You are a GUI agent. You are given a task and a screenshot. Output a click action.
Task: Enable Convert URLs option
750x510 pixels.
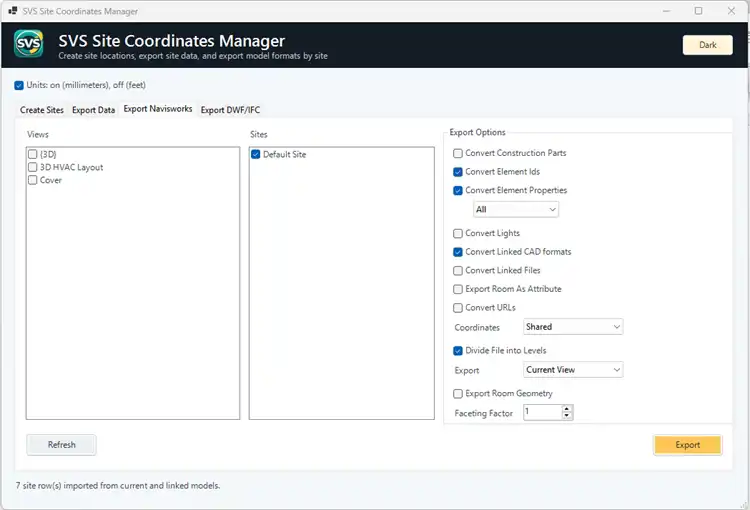[458, 308]
